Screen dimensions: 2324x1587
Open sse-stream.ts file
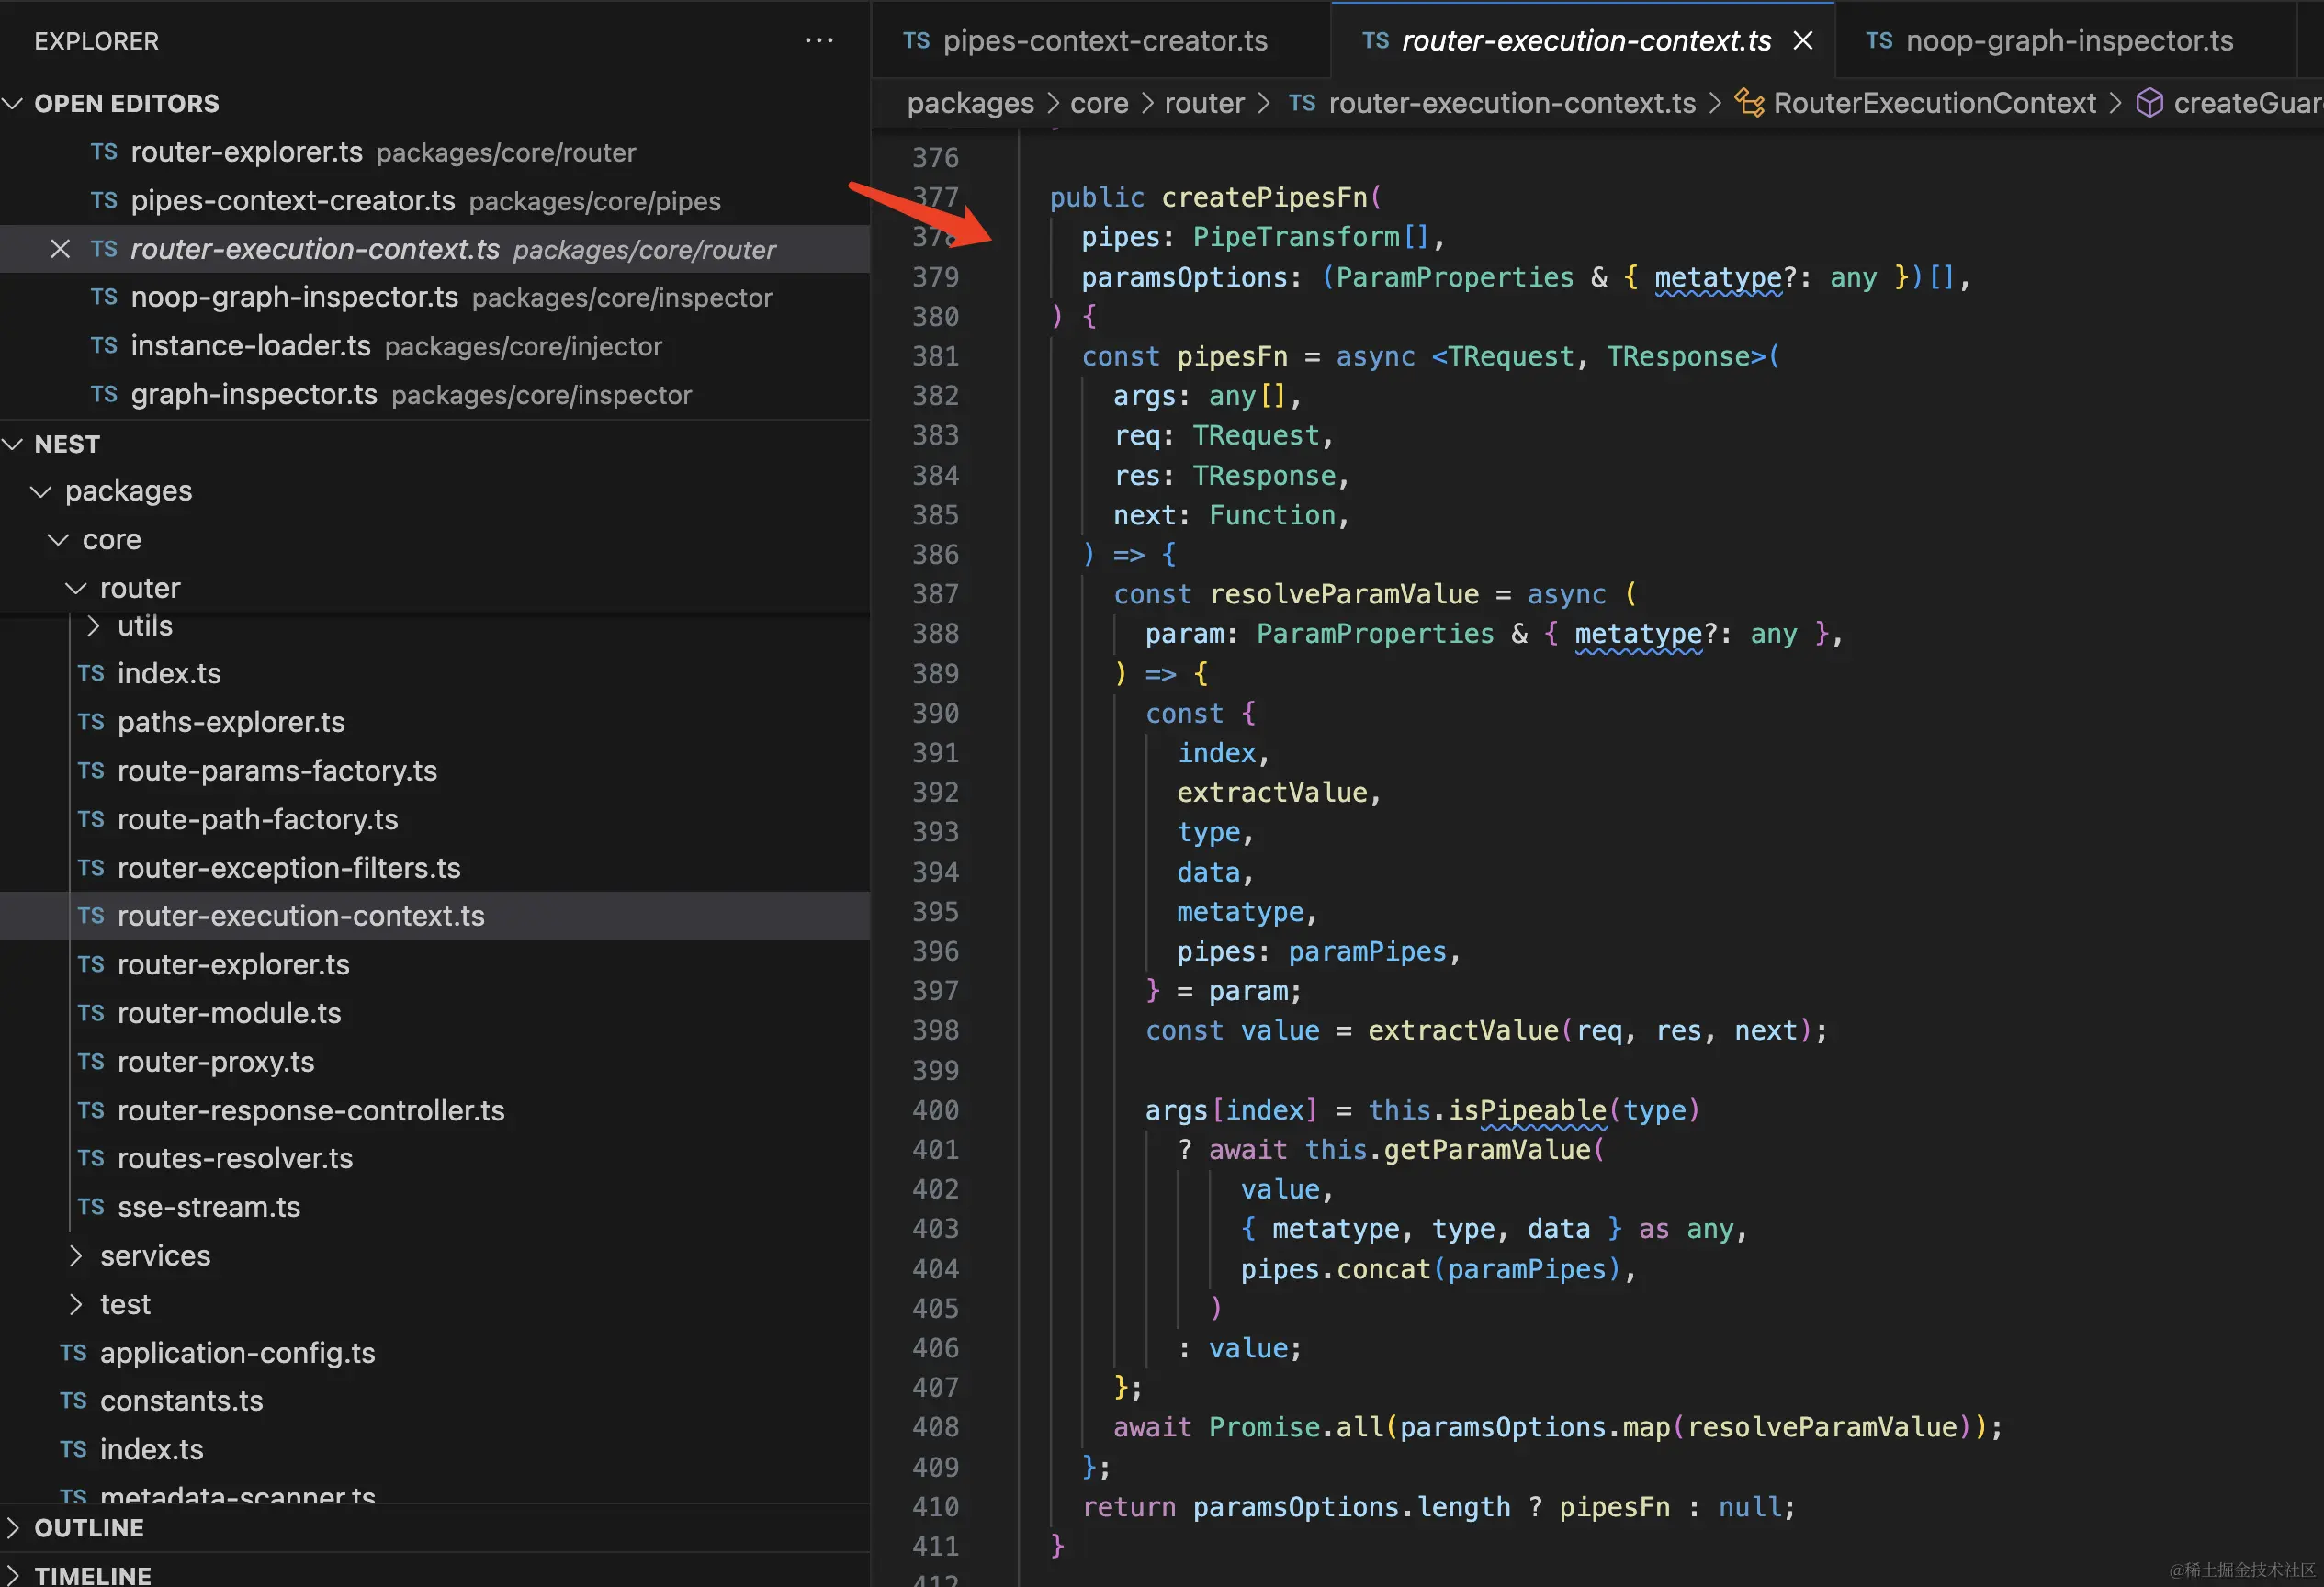tap(435, 1207)
